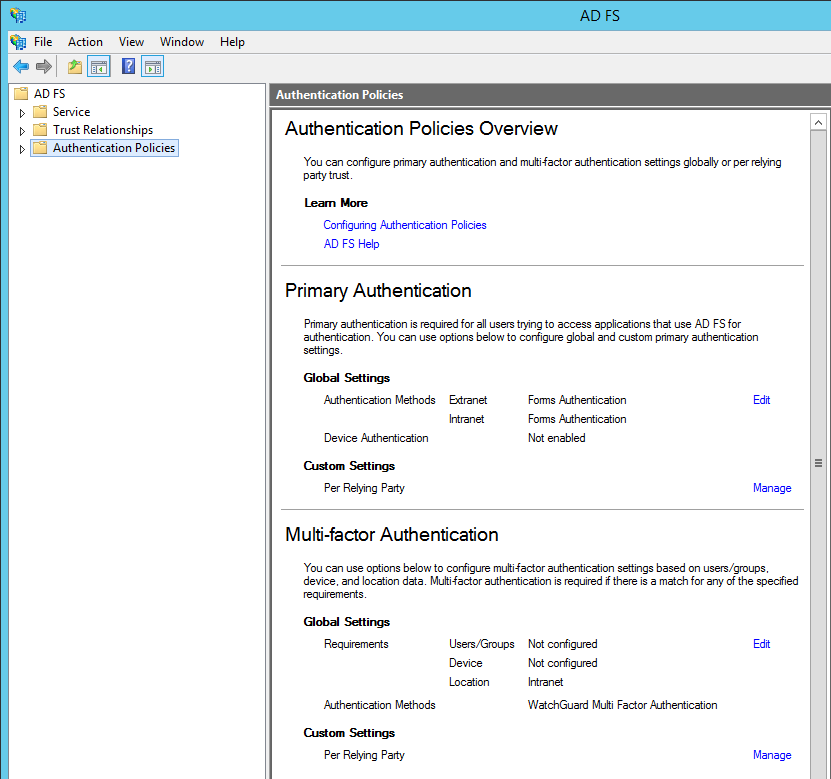The width and height of the screenshot is (831, 779).
Task: Click the AD FS icon in menu bar
Action: tap(18, 42)
